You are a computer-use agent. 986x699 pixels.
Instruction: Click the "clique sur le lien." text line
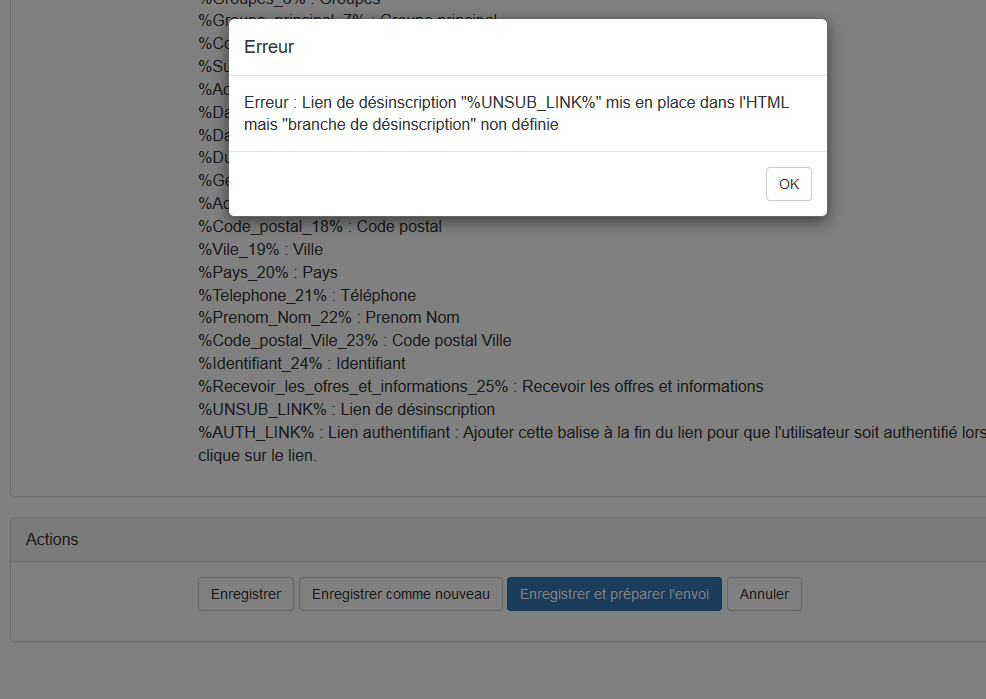(x=257, y=455)
